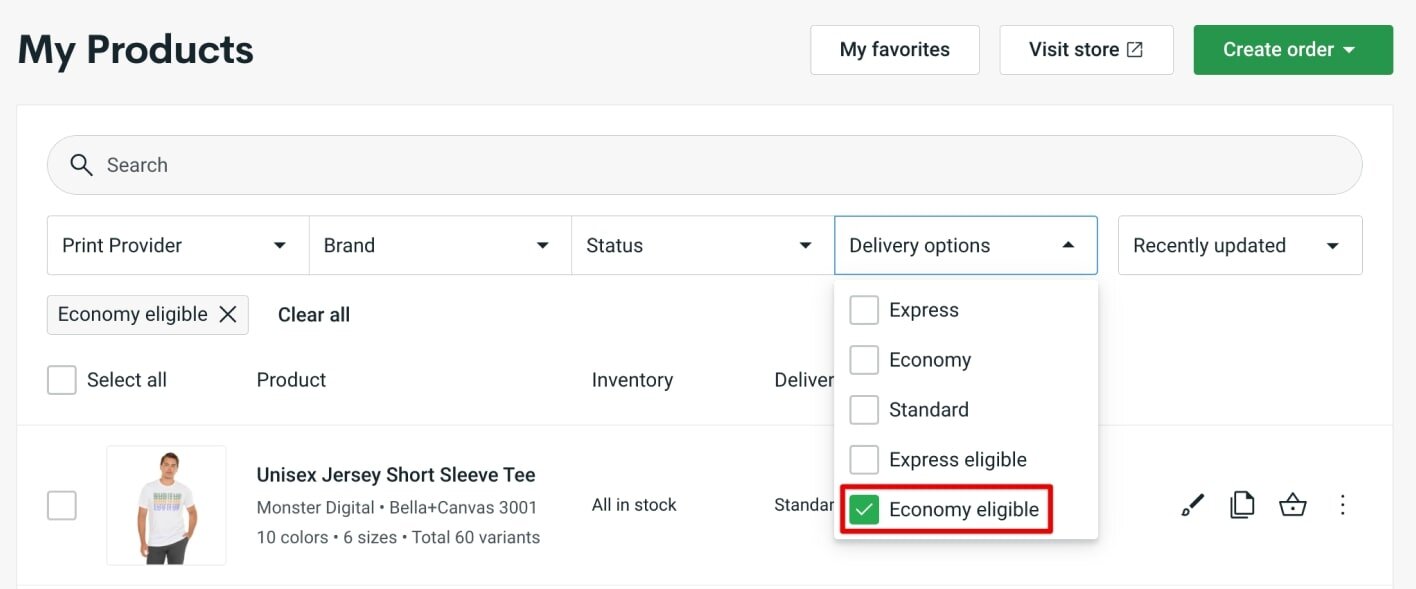This screenshot has height=589, width=1416.
Task: Select the Unisex Jersey Short Sleeve Tee checkbox
Action: click(x=62, y=505)
